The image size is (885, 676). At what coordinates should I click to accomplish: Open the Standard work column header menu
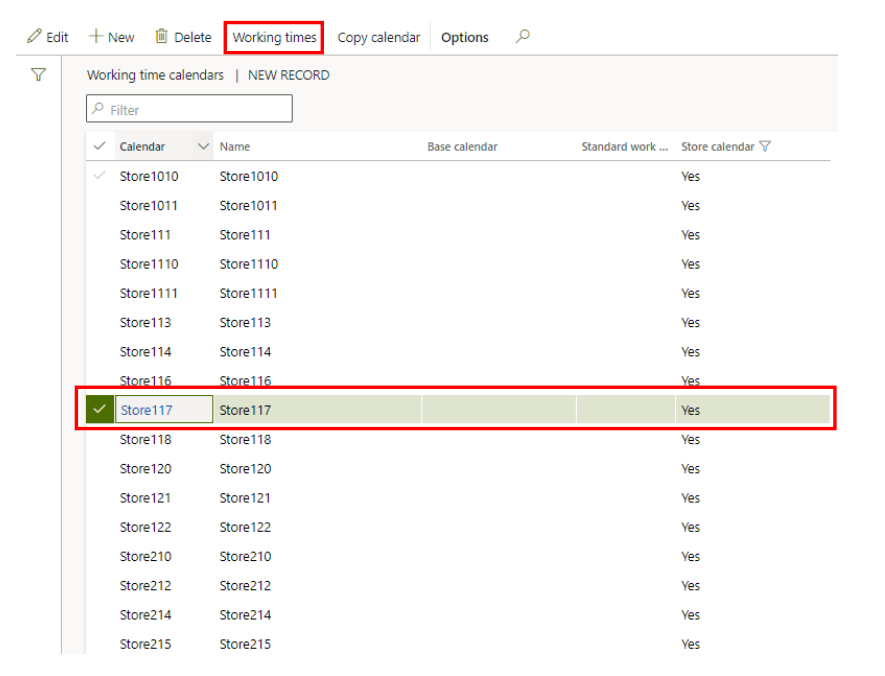click(x=625, y=147)
